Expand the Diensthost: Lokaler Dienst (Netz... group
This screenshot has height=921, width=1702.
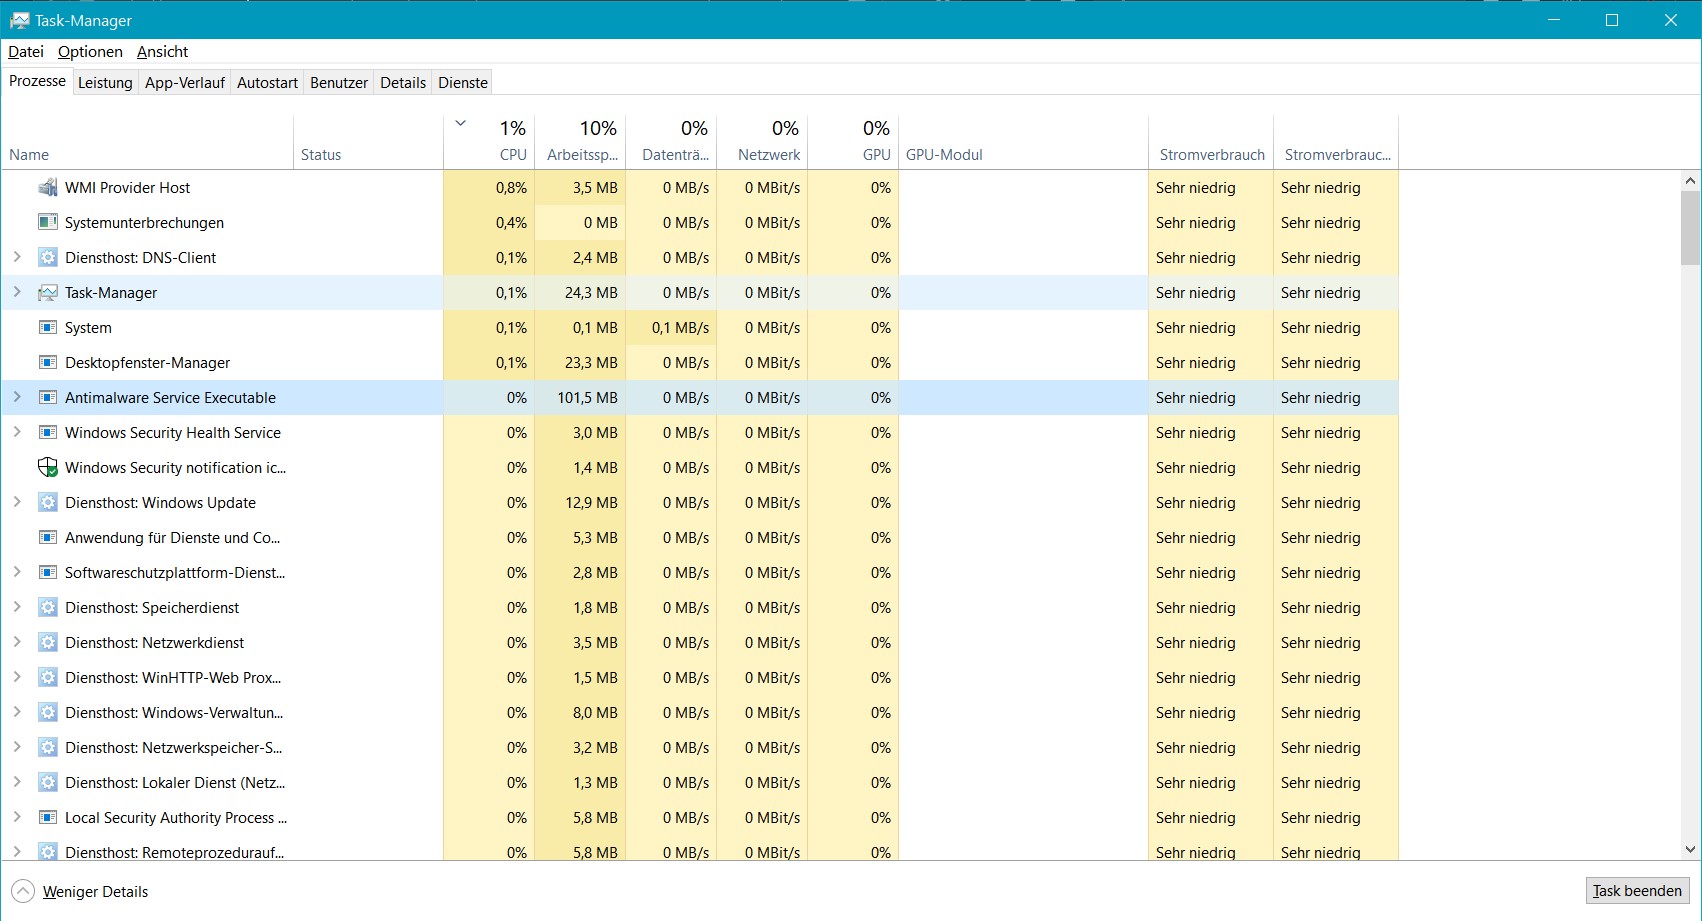[x=17, y=782]
